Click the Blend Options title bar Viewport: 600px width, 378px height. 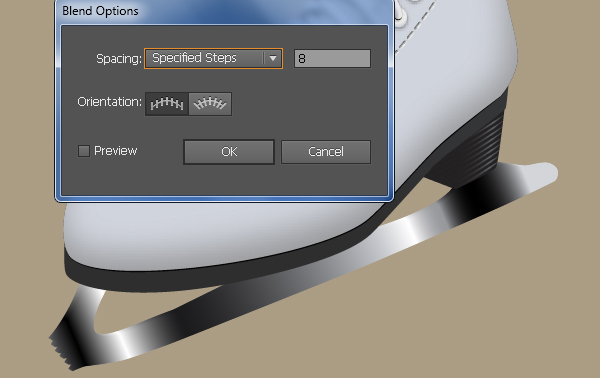tap(224, 11)
